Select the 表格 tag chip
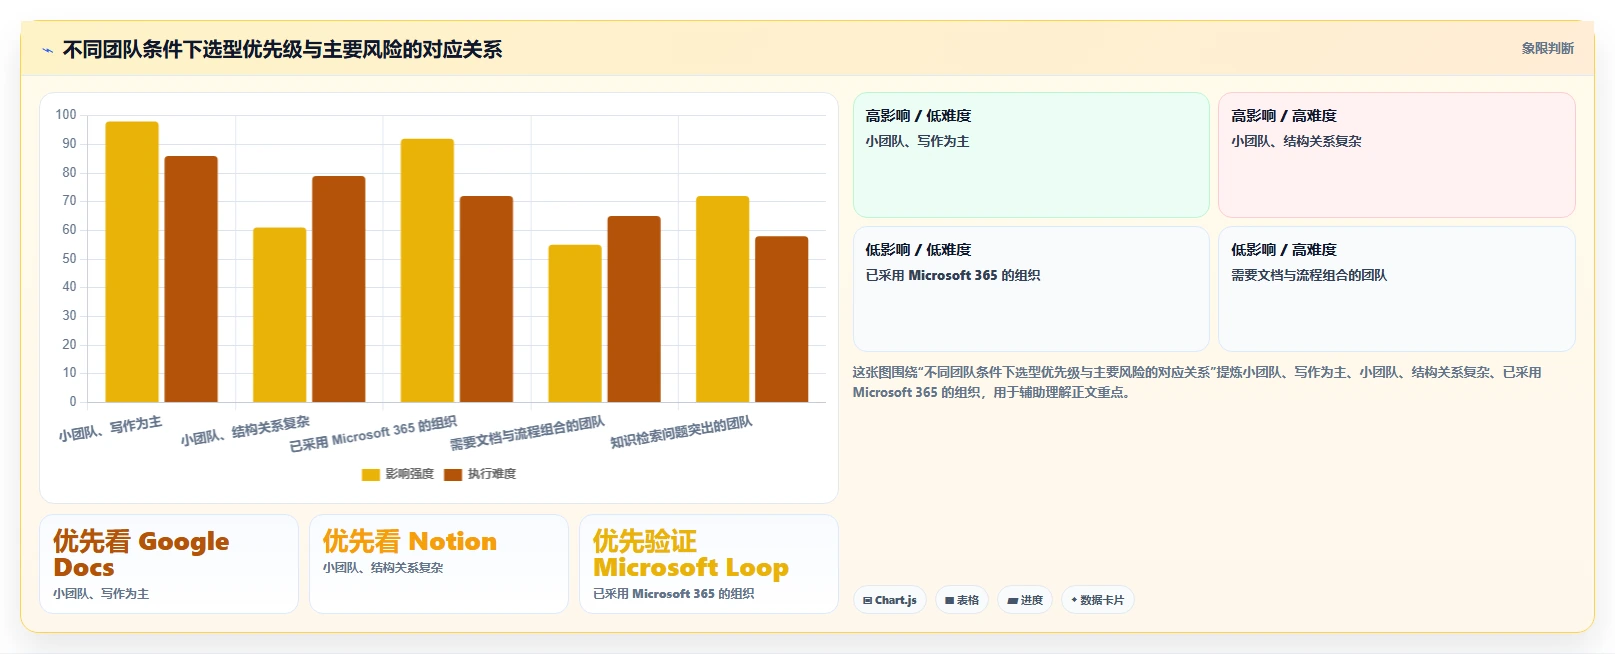 click(x=961, y=600)
